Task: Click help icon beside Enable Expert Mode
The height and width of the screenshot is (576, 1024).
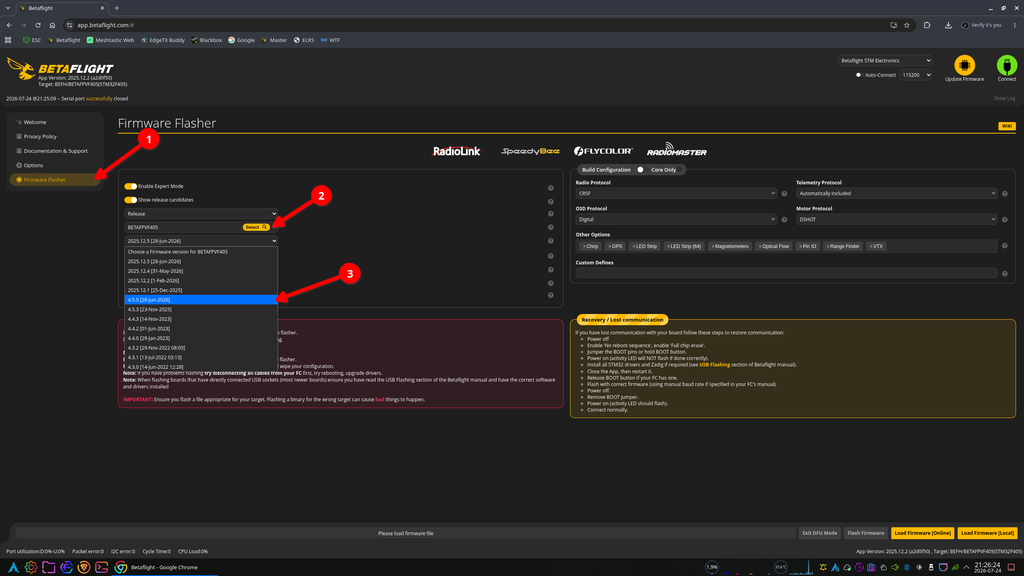Action: [x=551, y=188]
